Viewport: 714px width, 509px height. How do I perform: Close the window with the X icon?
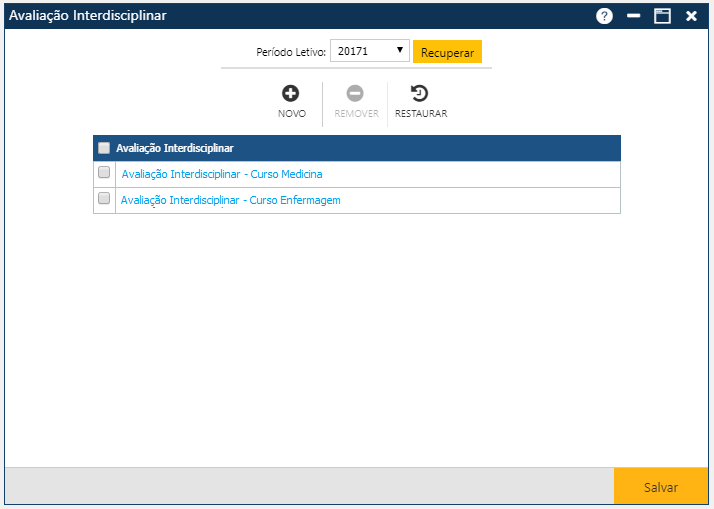(x=691, y=16)
